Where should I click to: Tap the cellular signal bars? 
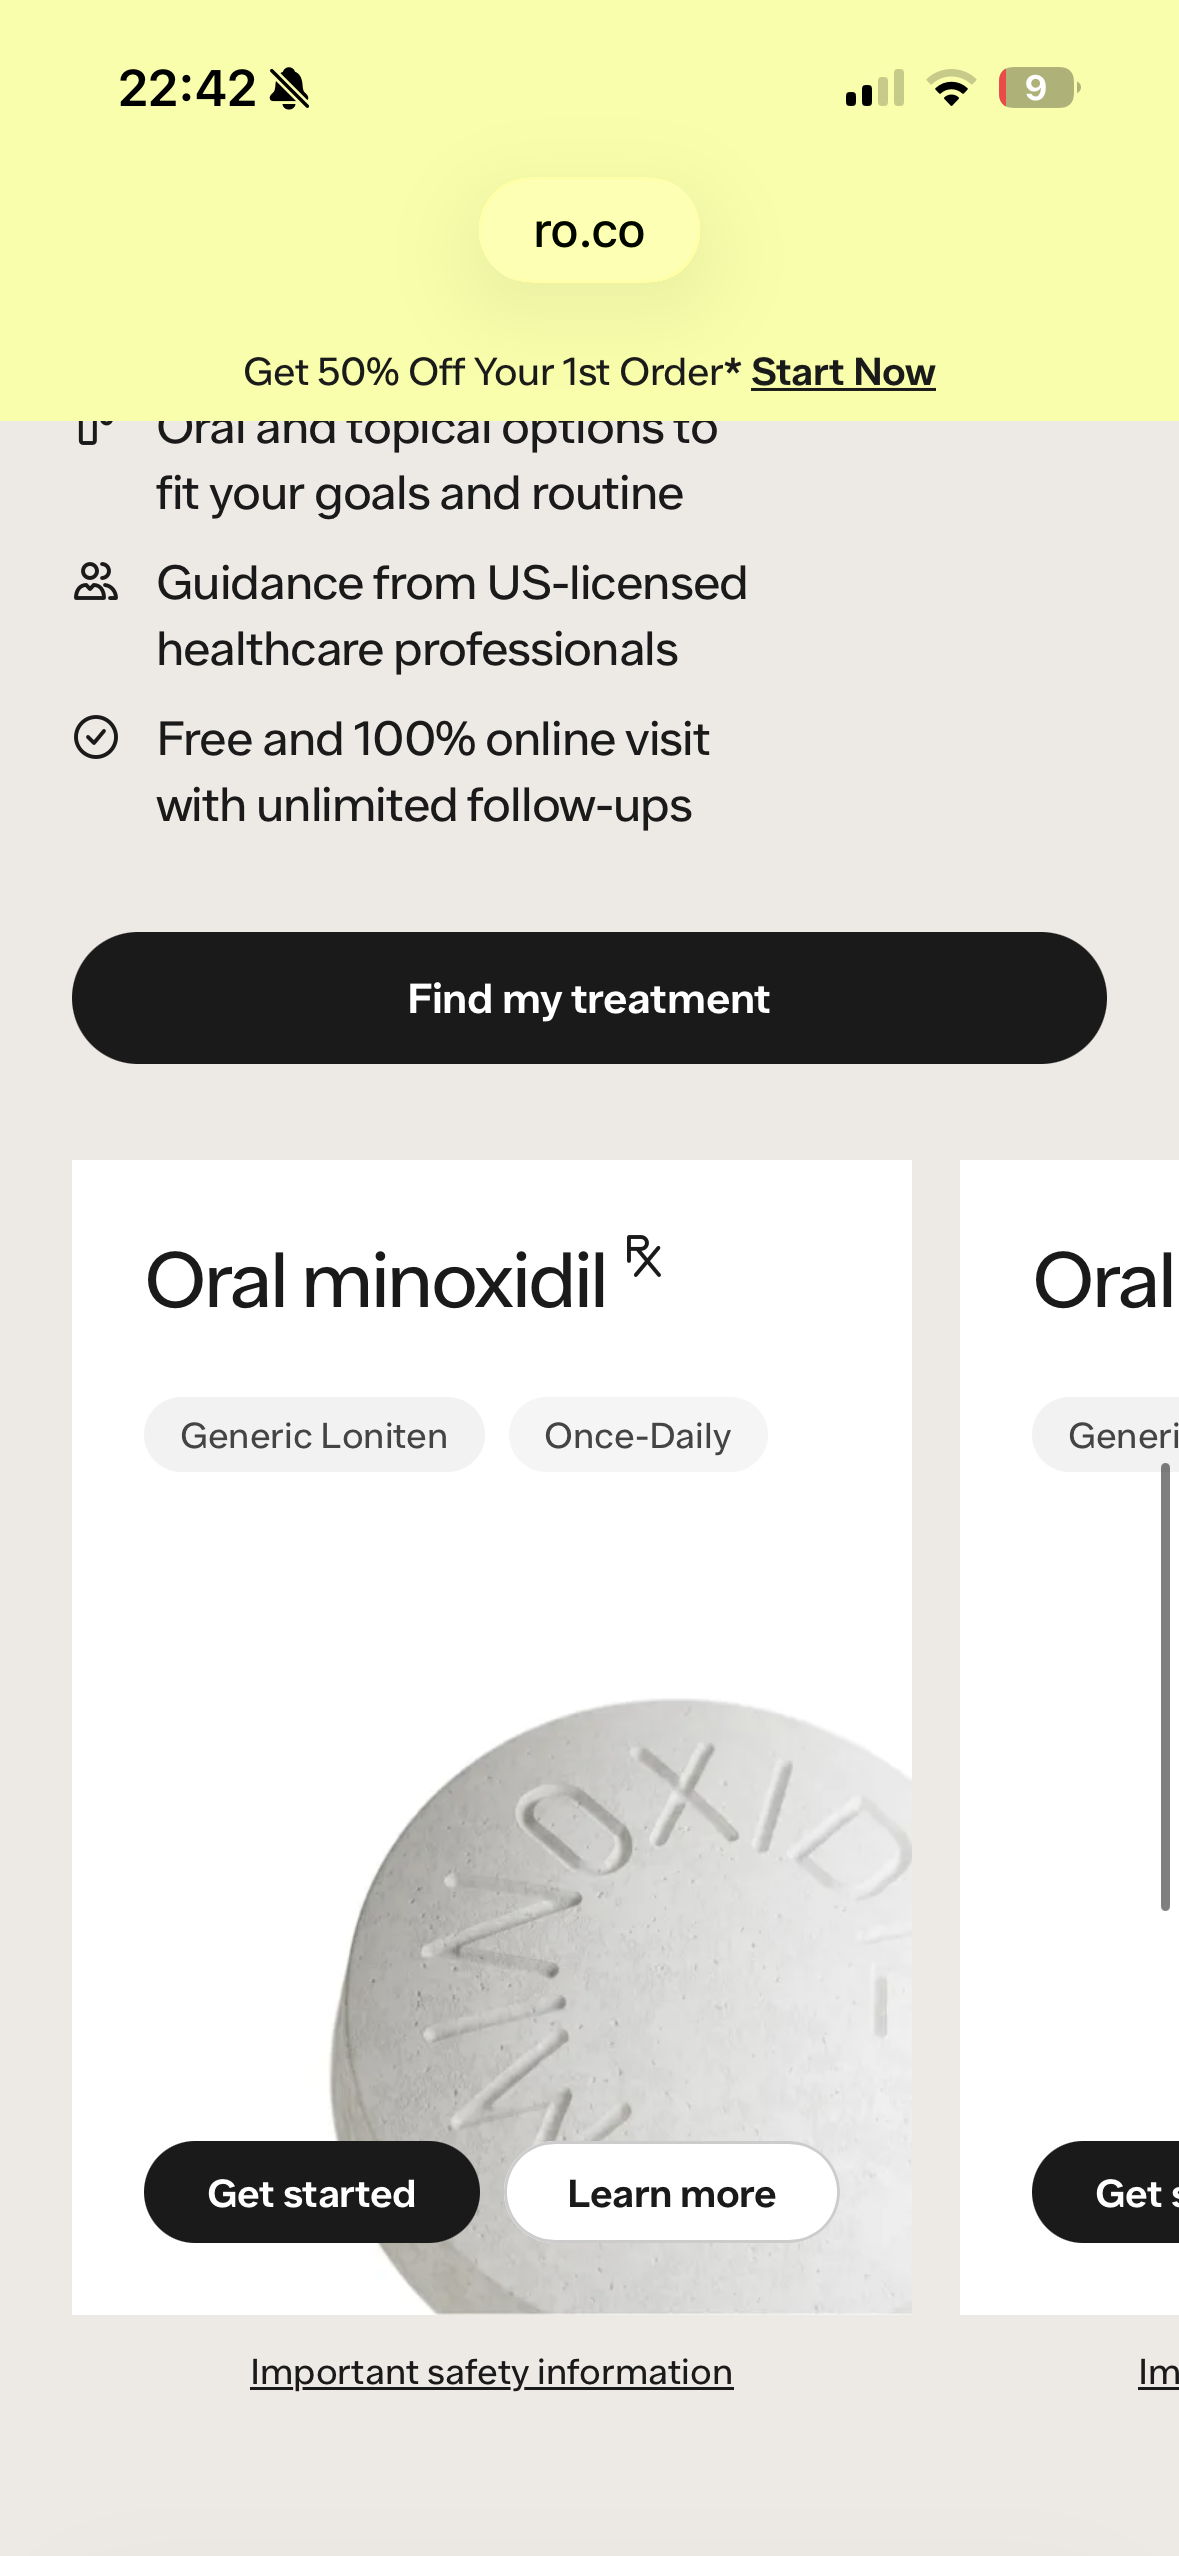875,89
